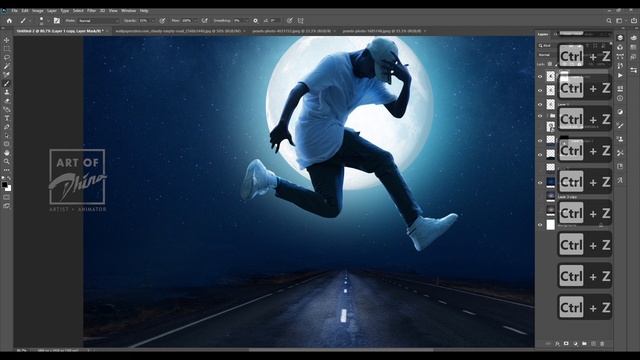Screen dimensions: 640x360
Task: Toggle pressure for size button
Action: pos(289,20)
